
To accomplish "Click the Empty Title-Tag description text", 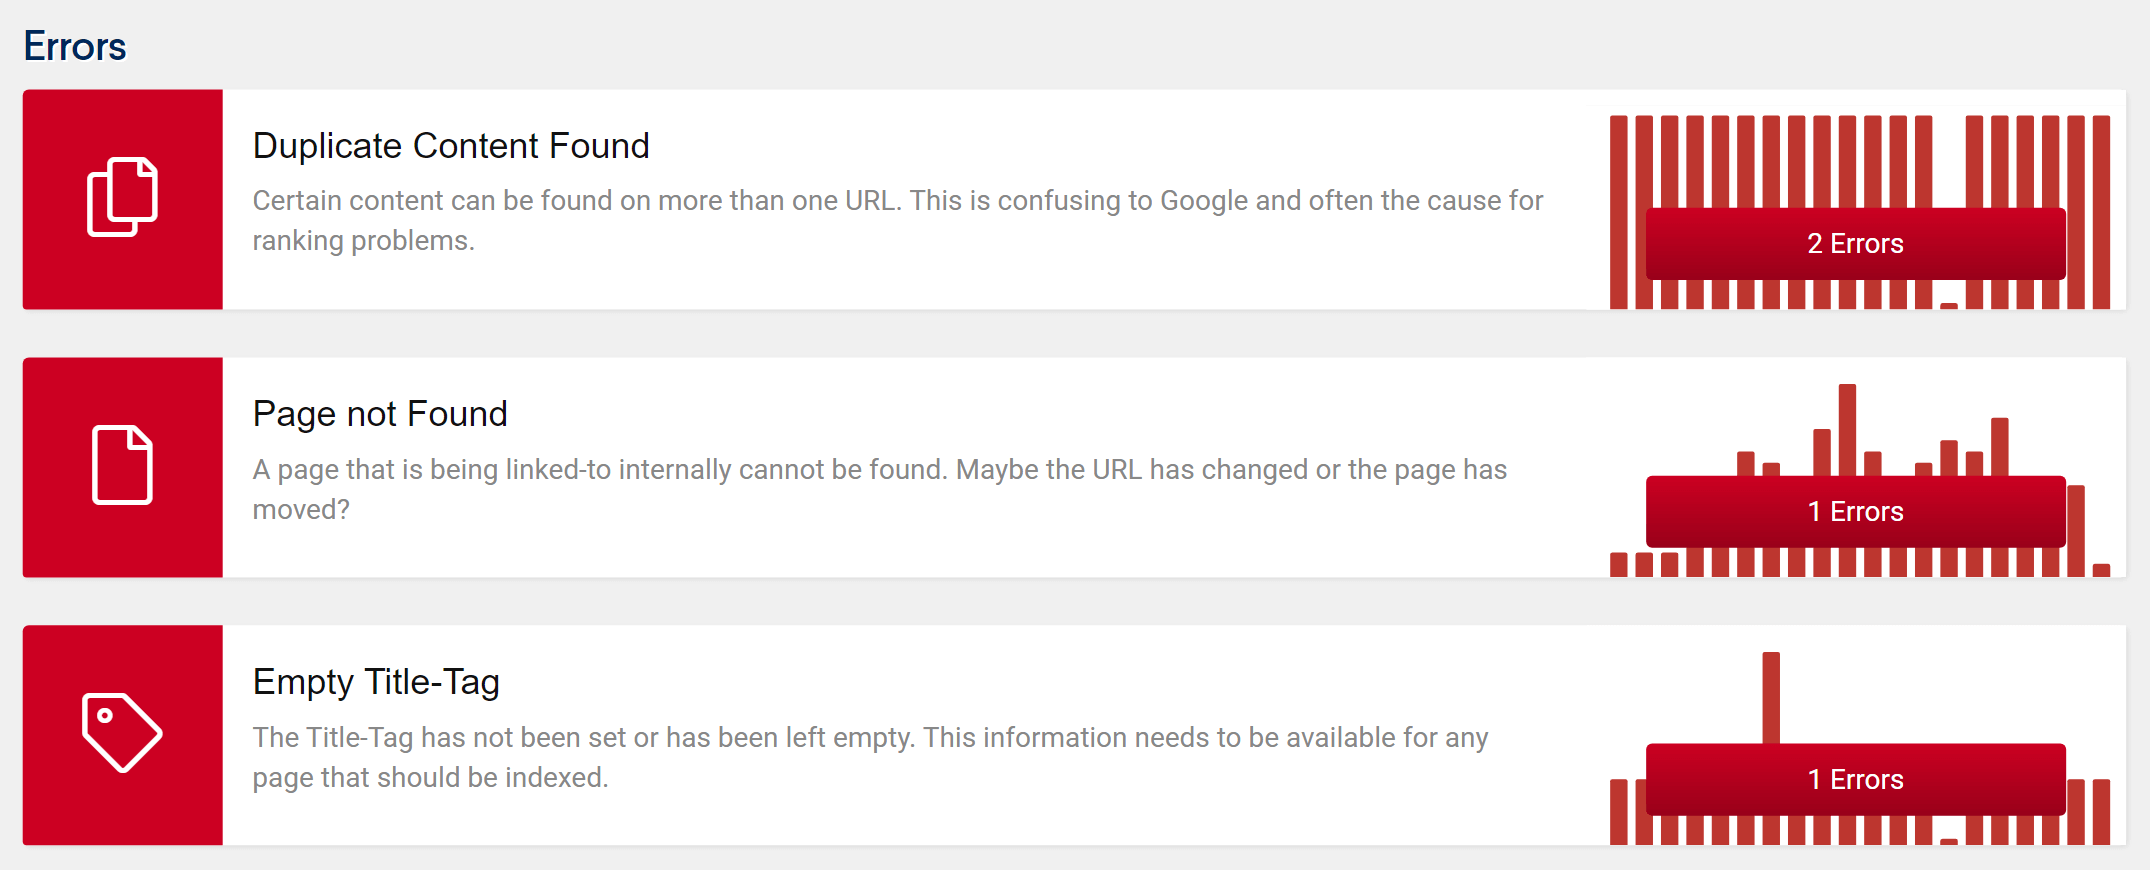I will (870, 757).
